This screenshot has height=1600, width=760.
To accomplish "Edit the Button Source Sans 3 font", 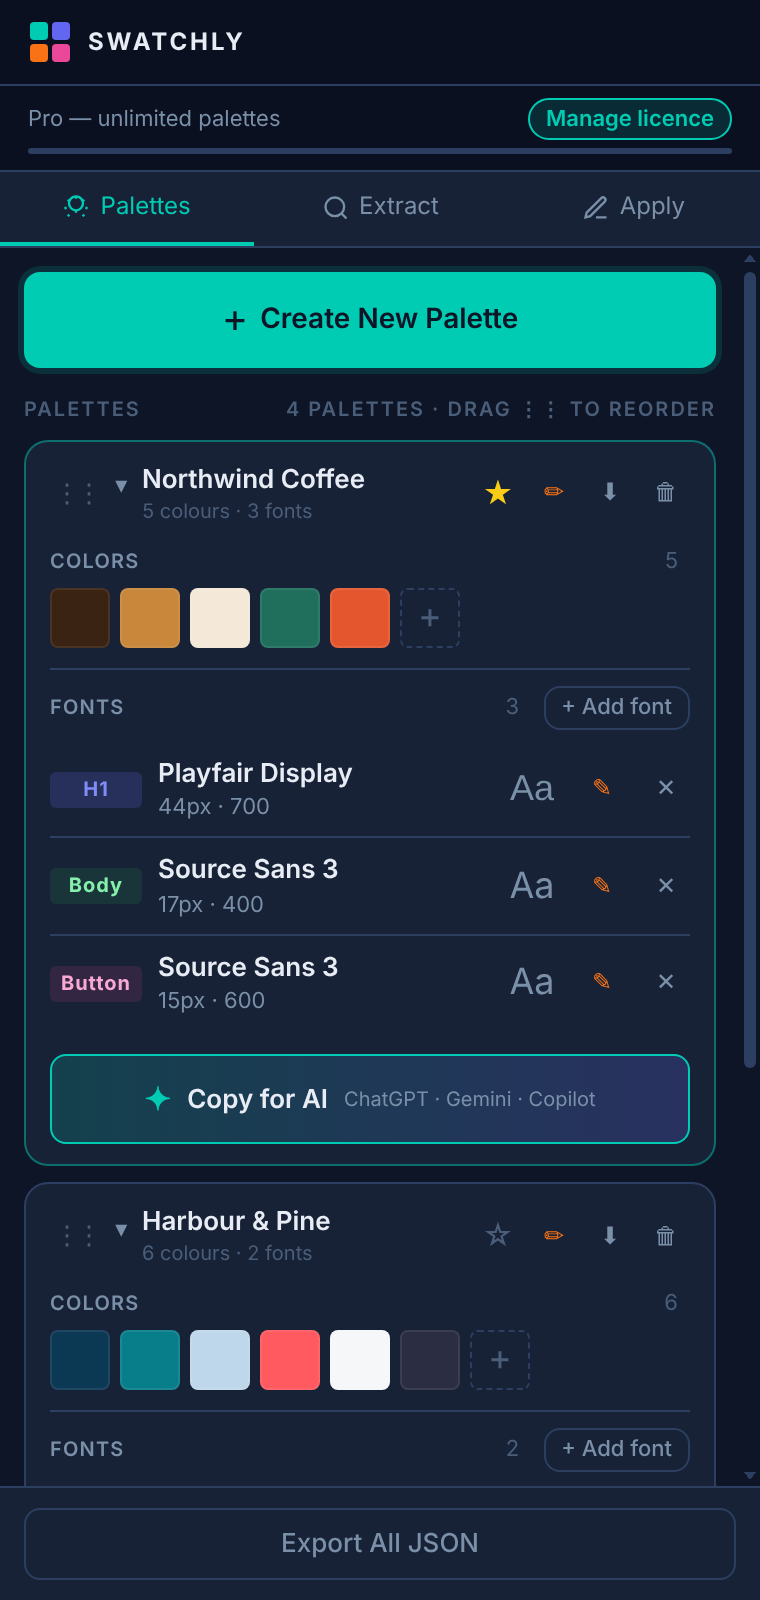I will pyautogui.click(x=602, y=981).
